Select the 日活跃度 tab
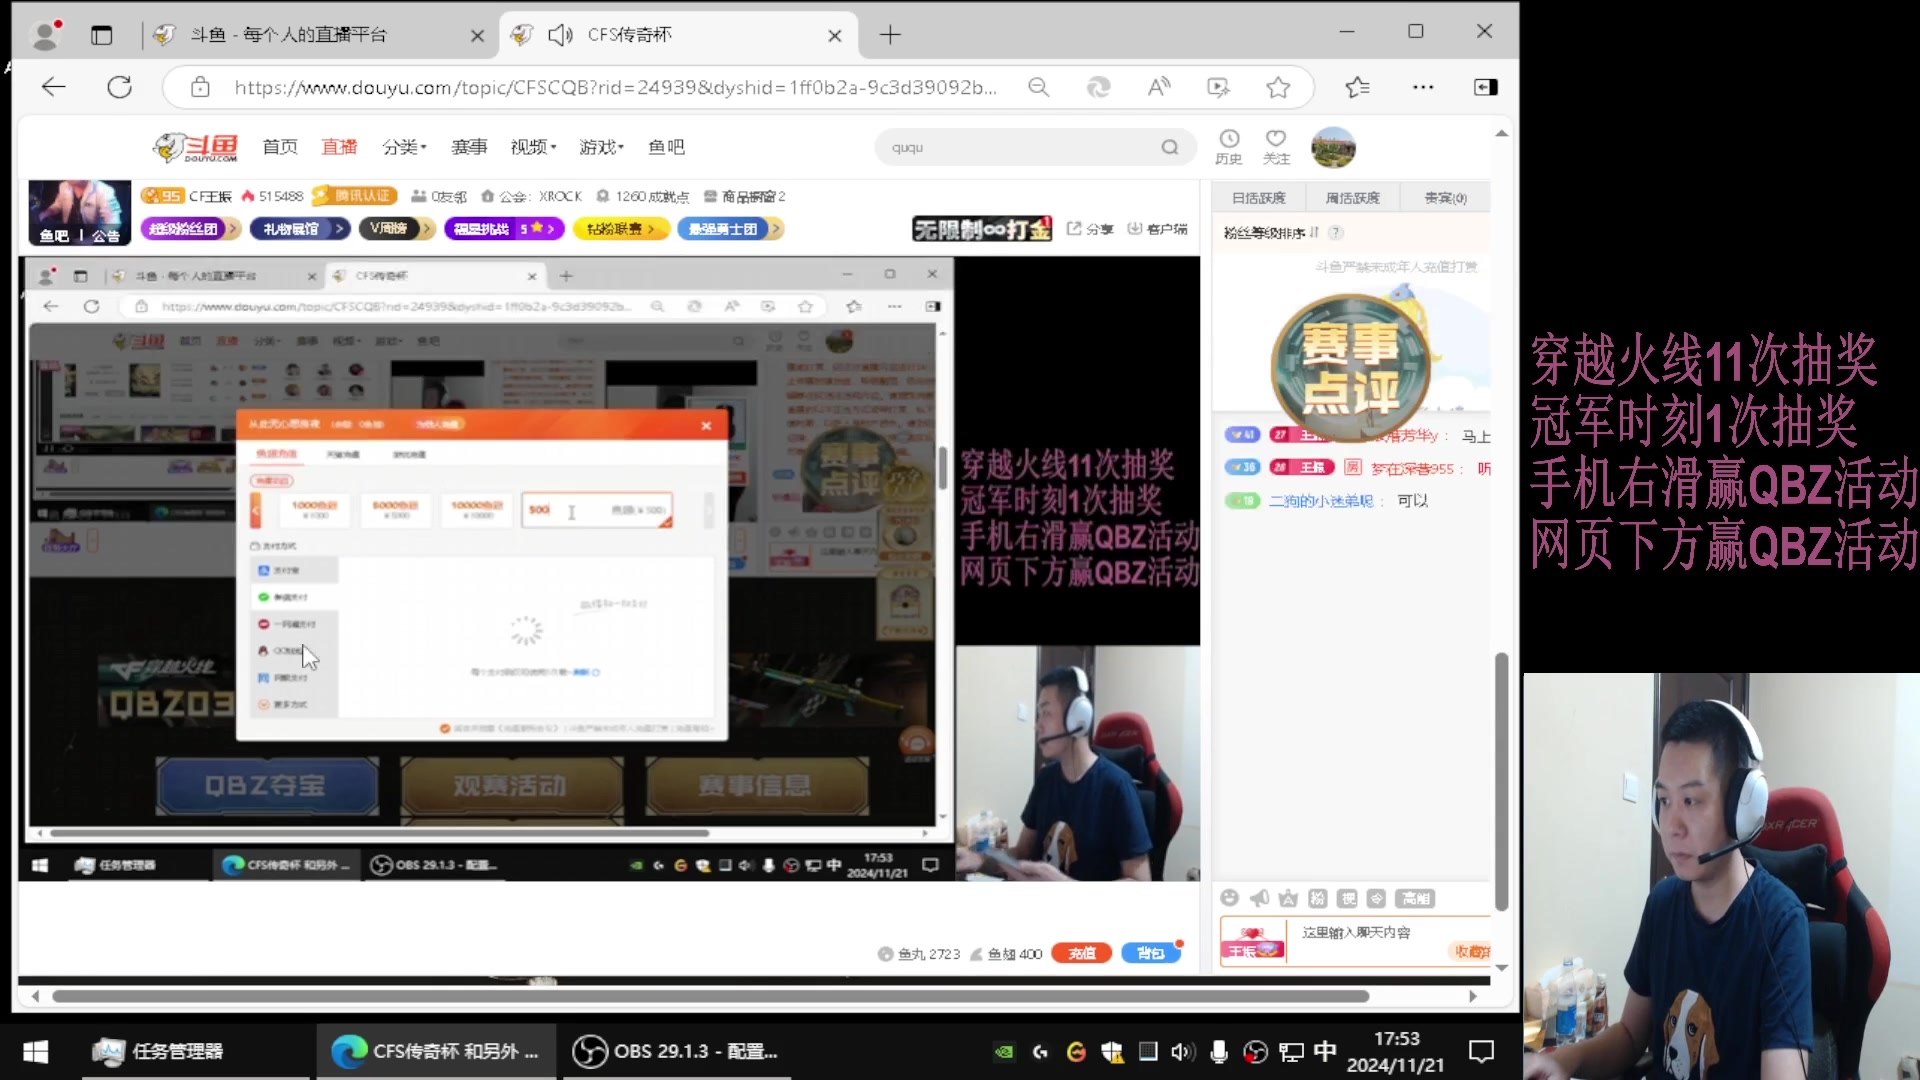This screenshot has height=1080, width=1920. coord(1258,198)
